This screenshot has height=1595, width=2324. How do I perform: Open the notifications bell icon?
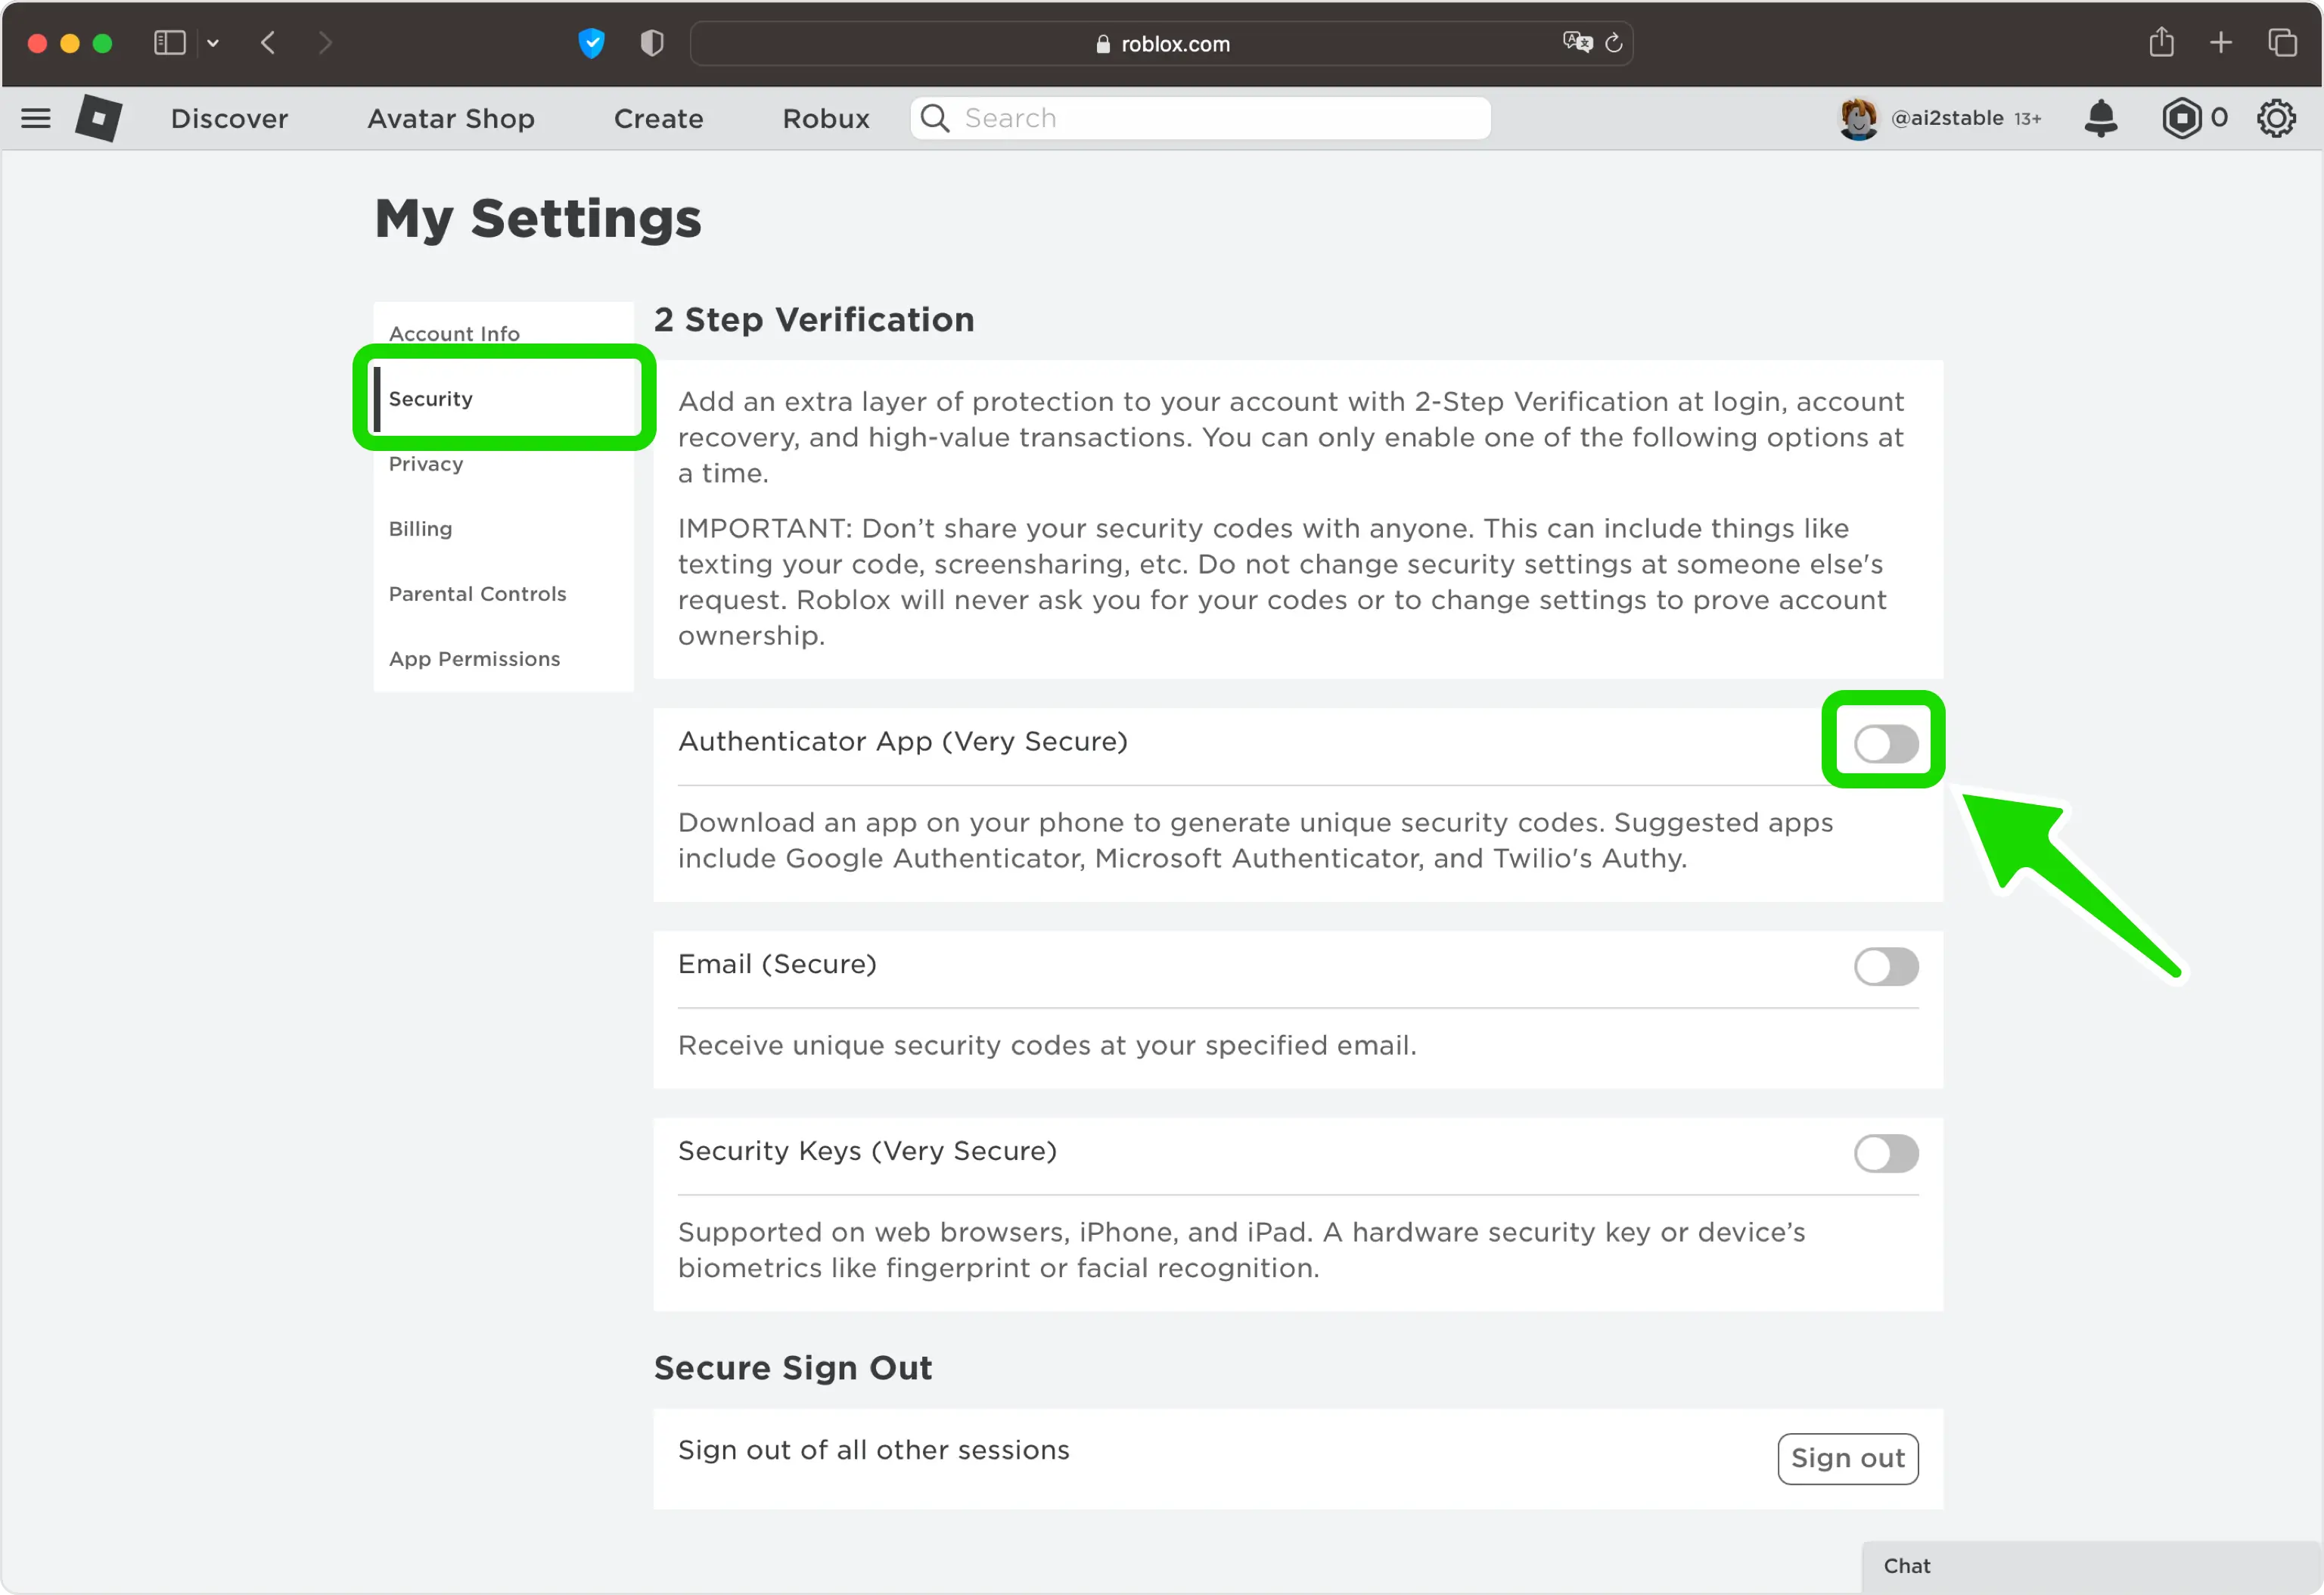2102,117
